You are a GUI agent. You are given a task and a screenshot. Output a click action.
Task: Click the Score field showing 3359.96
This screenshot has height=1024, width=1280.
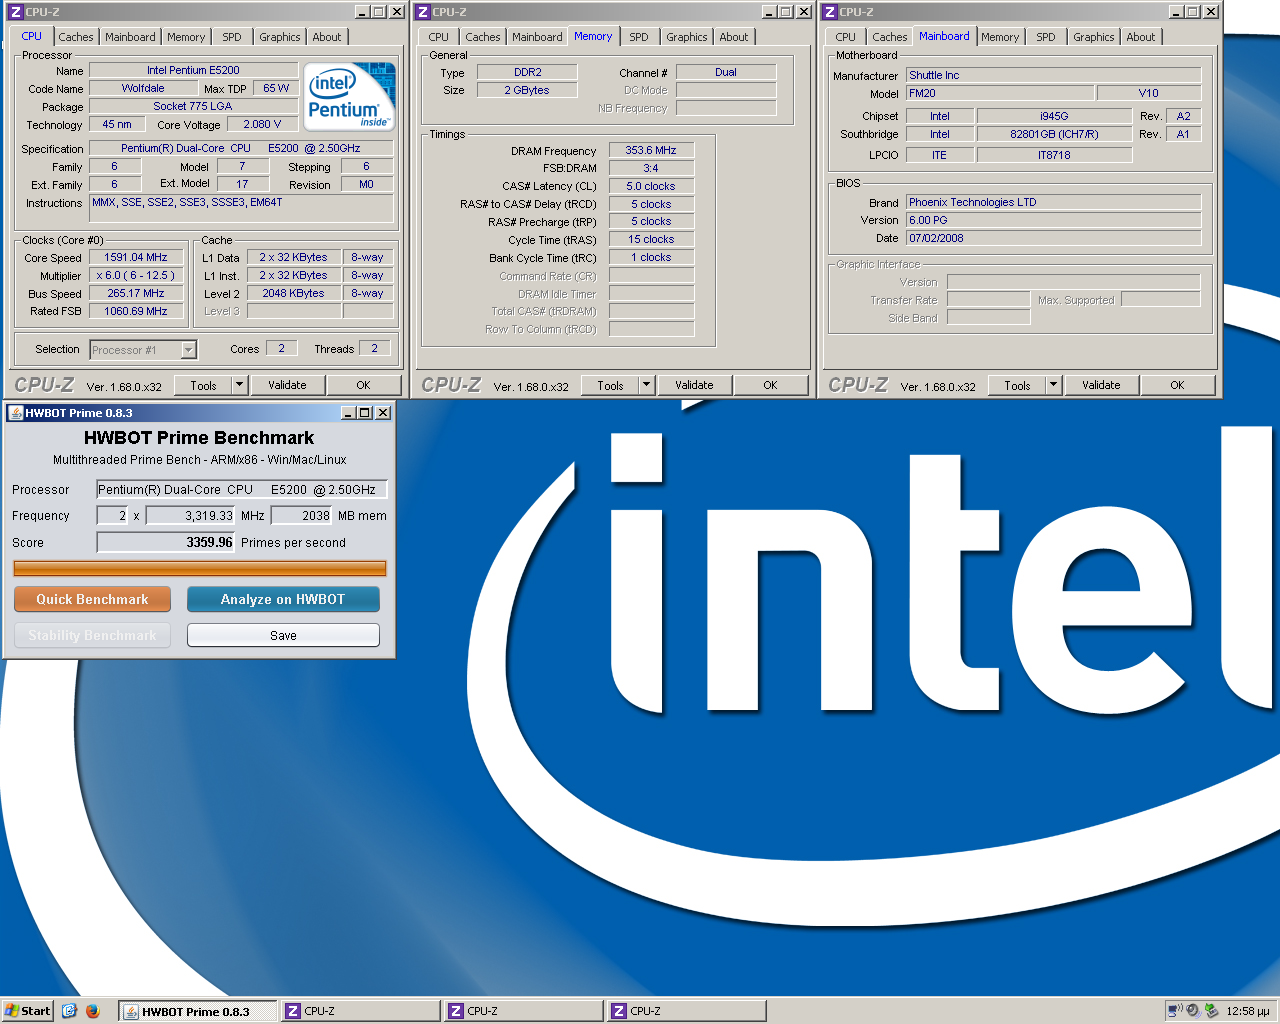[x=166, y=542]
